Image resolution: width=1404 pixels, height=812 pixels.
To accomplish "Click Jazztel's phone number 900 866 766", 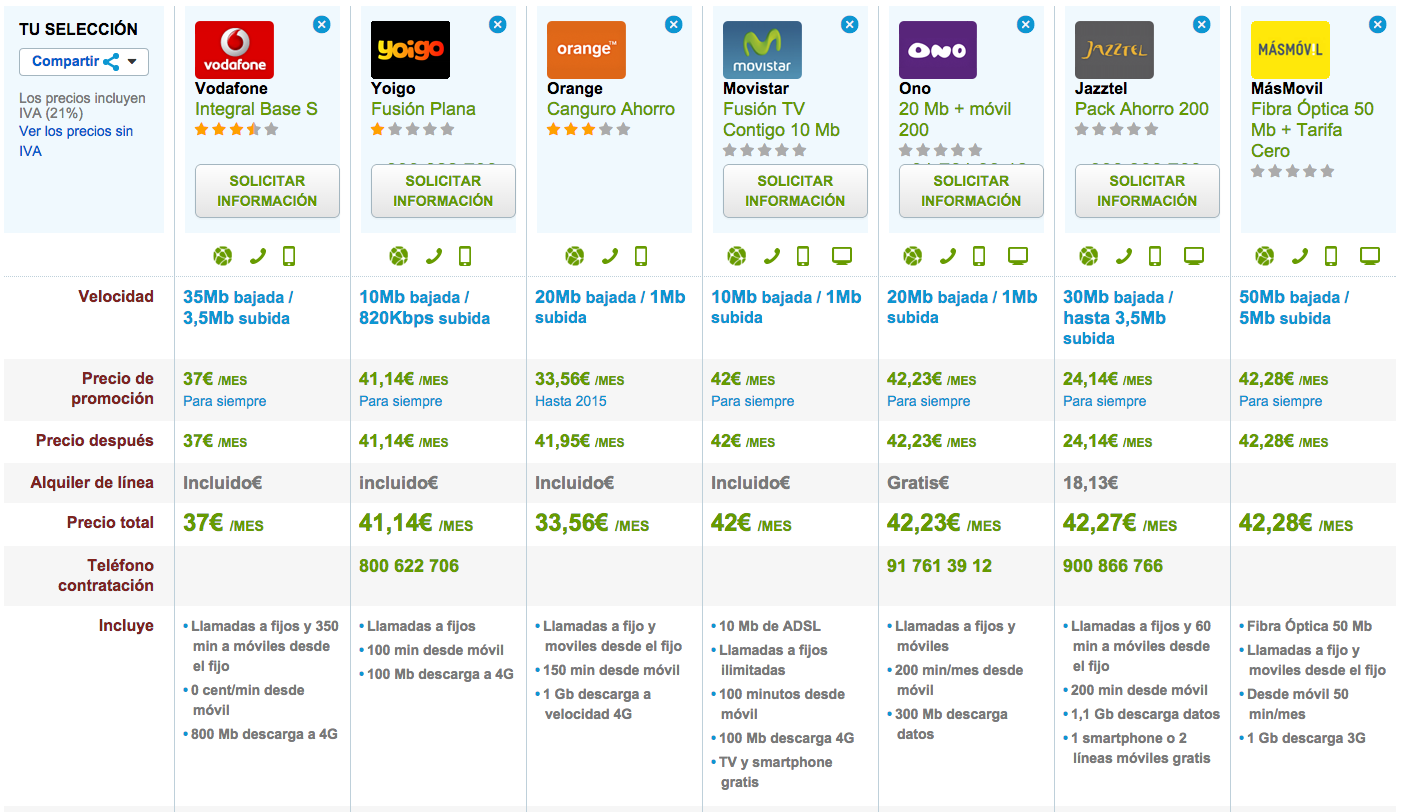I will click(x=1113, y=566).
